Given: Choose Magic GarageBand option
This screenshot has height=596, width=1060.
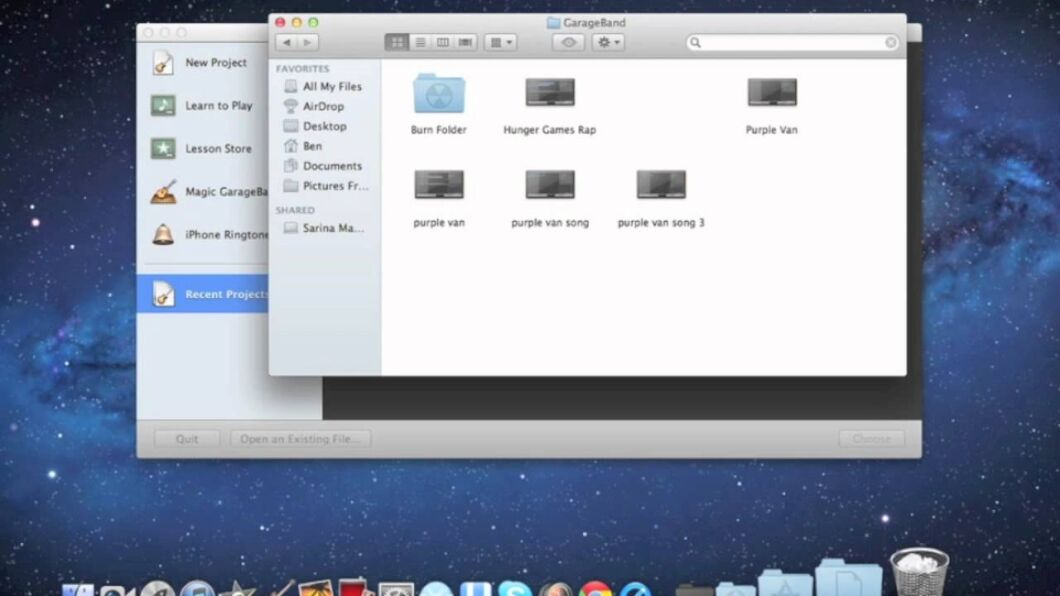Looking at the screenshot, I should (x=226, y=192).
